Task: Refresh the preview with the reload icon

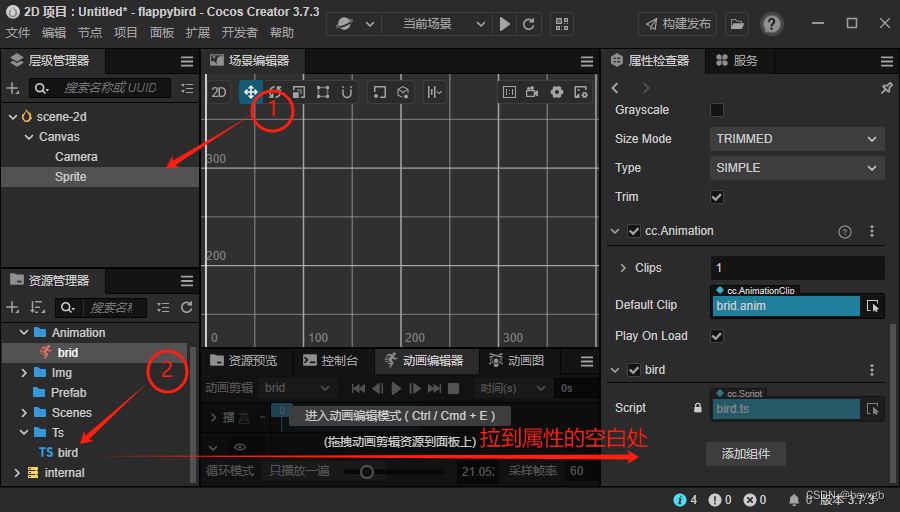Action: [x=529, y=24]
